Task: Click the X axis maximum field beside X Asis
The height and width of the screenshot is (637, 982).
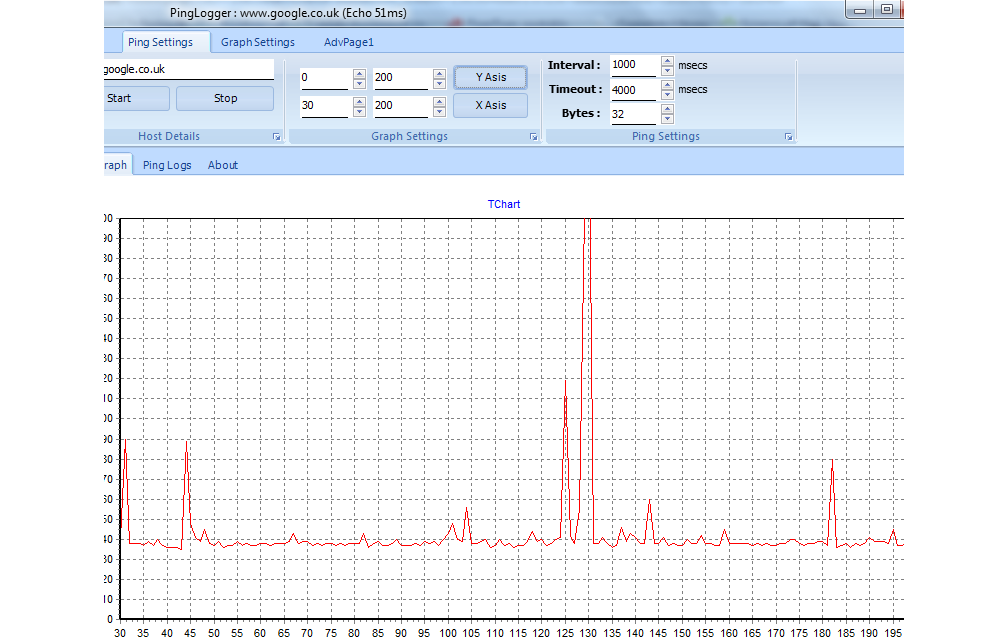Action: point(401,106)
